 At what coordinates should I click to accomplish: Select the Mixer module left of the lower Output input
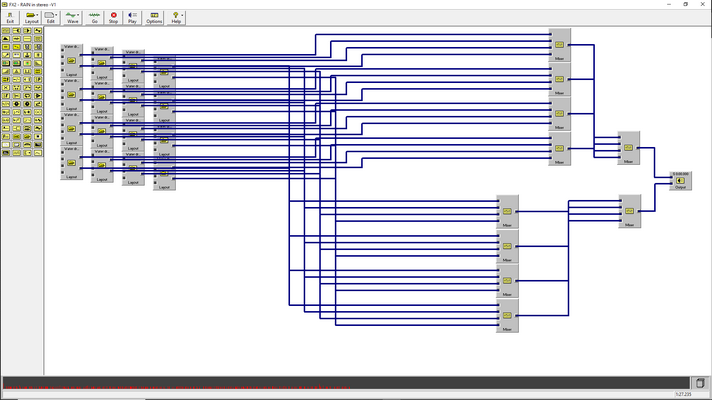[x=629, y=211]
